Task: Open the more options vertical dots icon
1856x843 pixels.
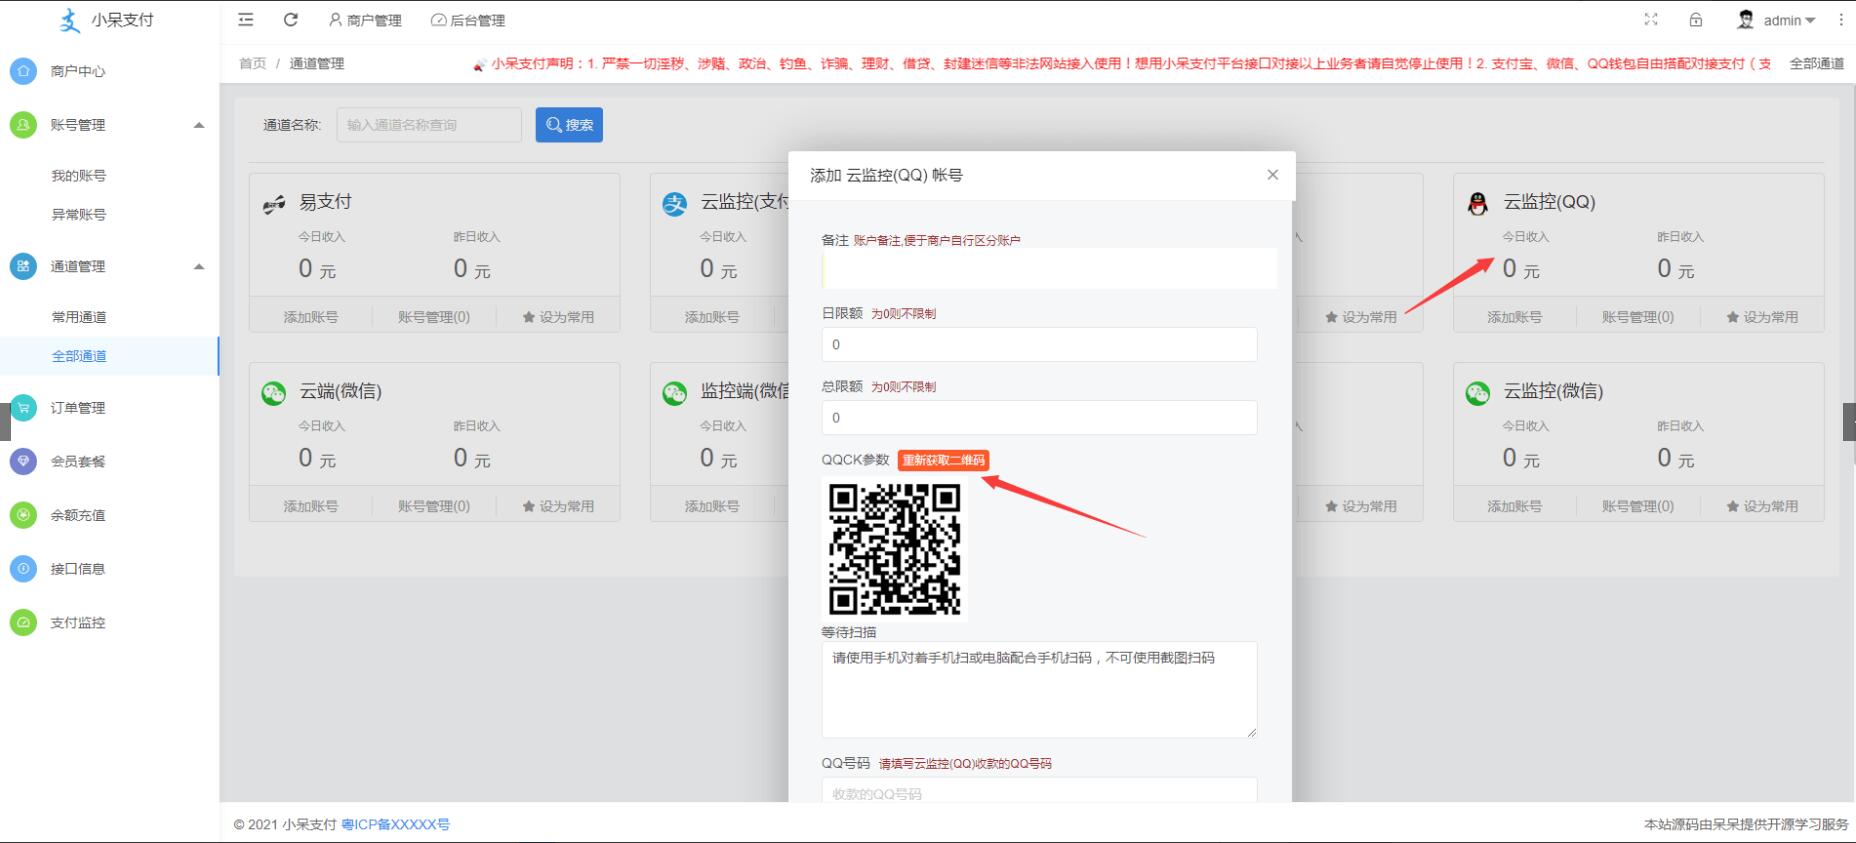Action: click(1841, 20)
